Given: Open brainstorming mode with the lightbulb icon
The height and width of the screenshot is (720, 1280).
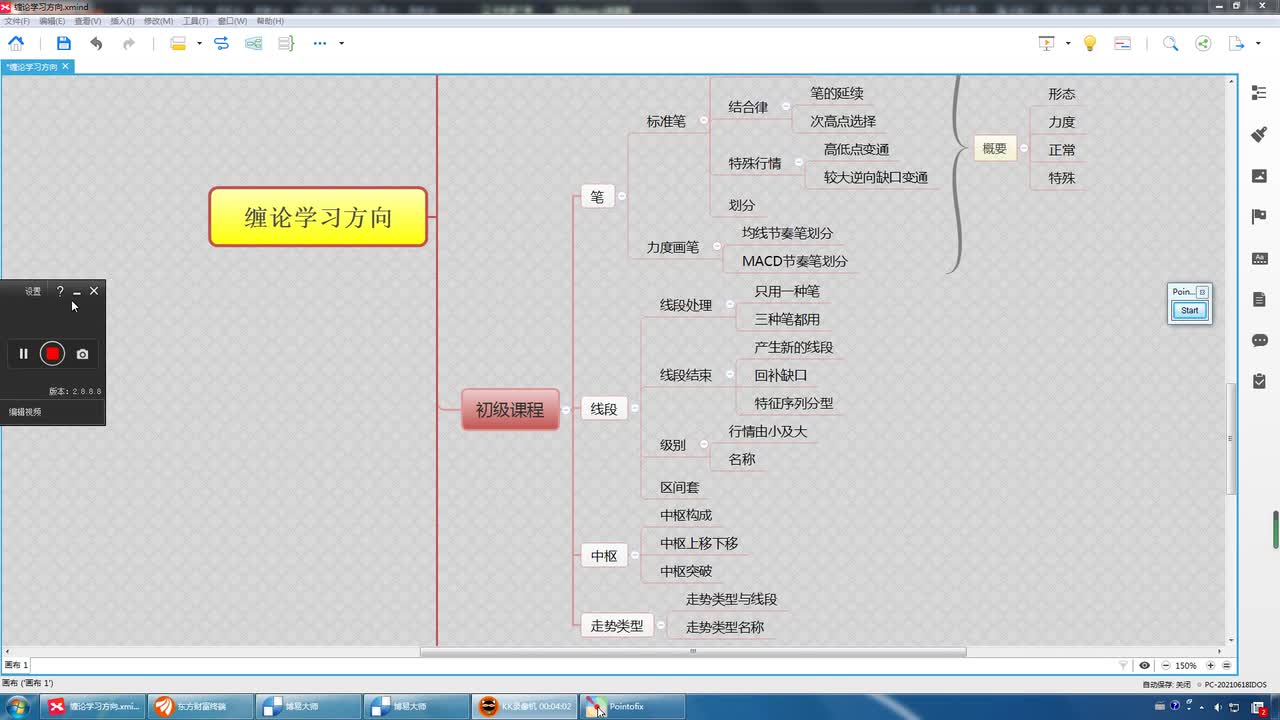Looking at the screenshot, I should (1090, 43).
